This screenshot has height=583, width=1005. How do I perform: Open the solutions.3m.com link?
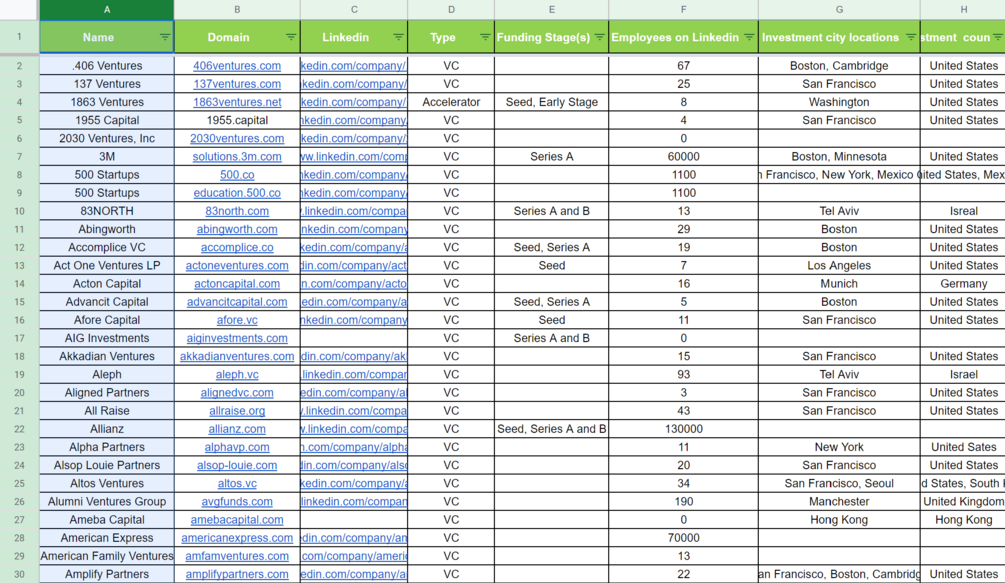pos(237,156)
